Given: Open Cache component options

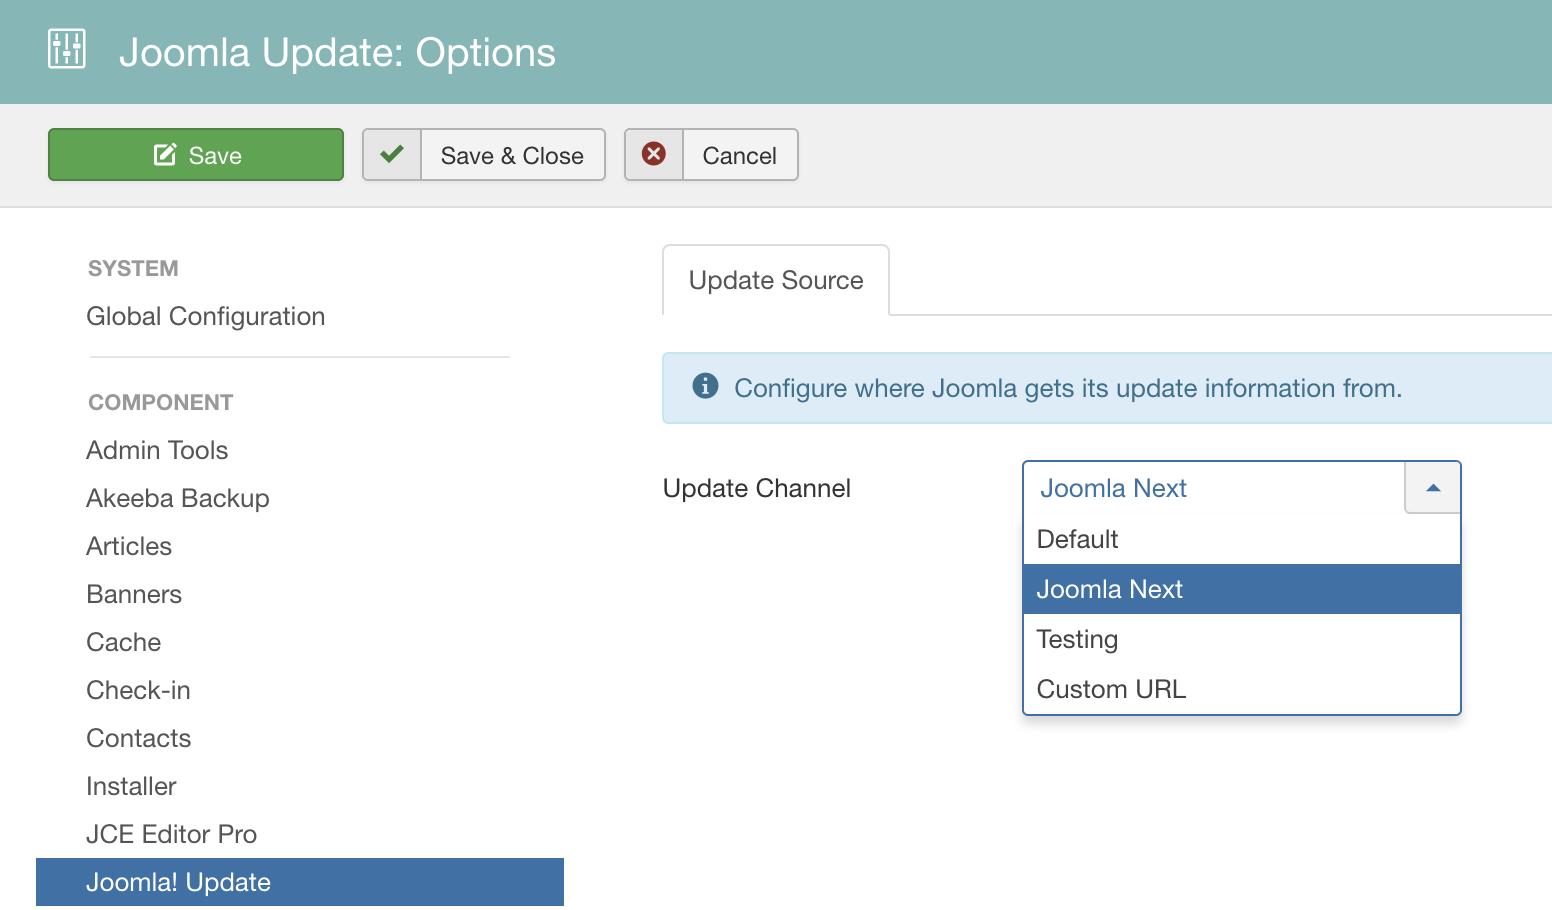Looking at the screenshot, I should 124,642.
